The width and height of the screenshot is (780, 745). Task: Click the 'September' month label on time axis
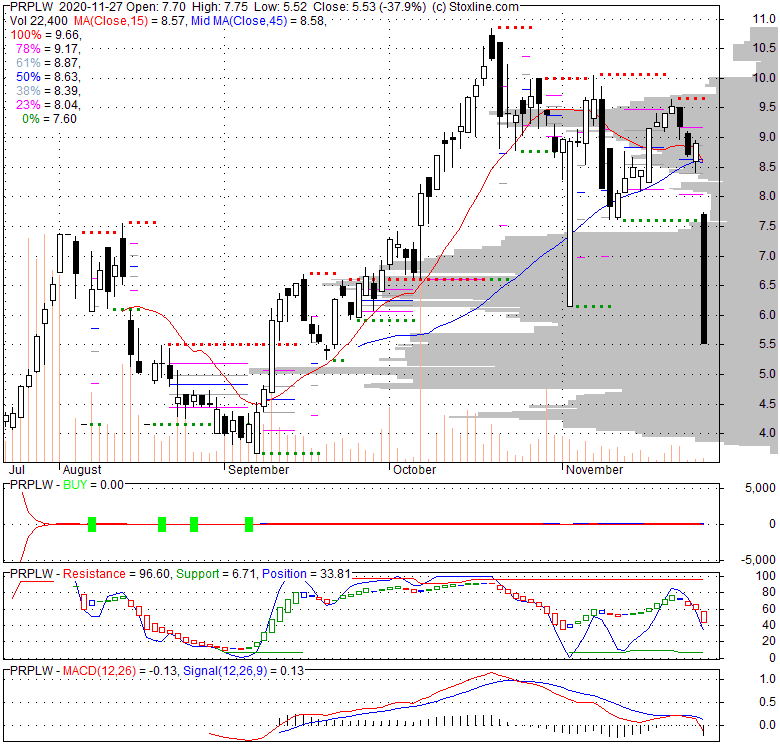point(258,469)
